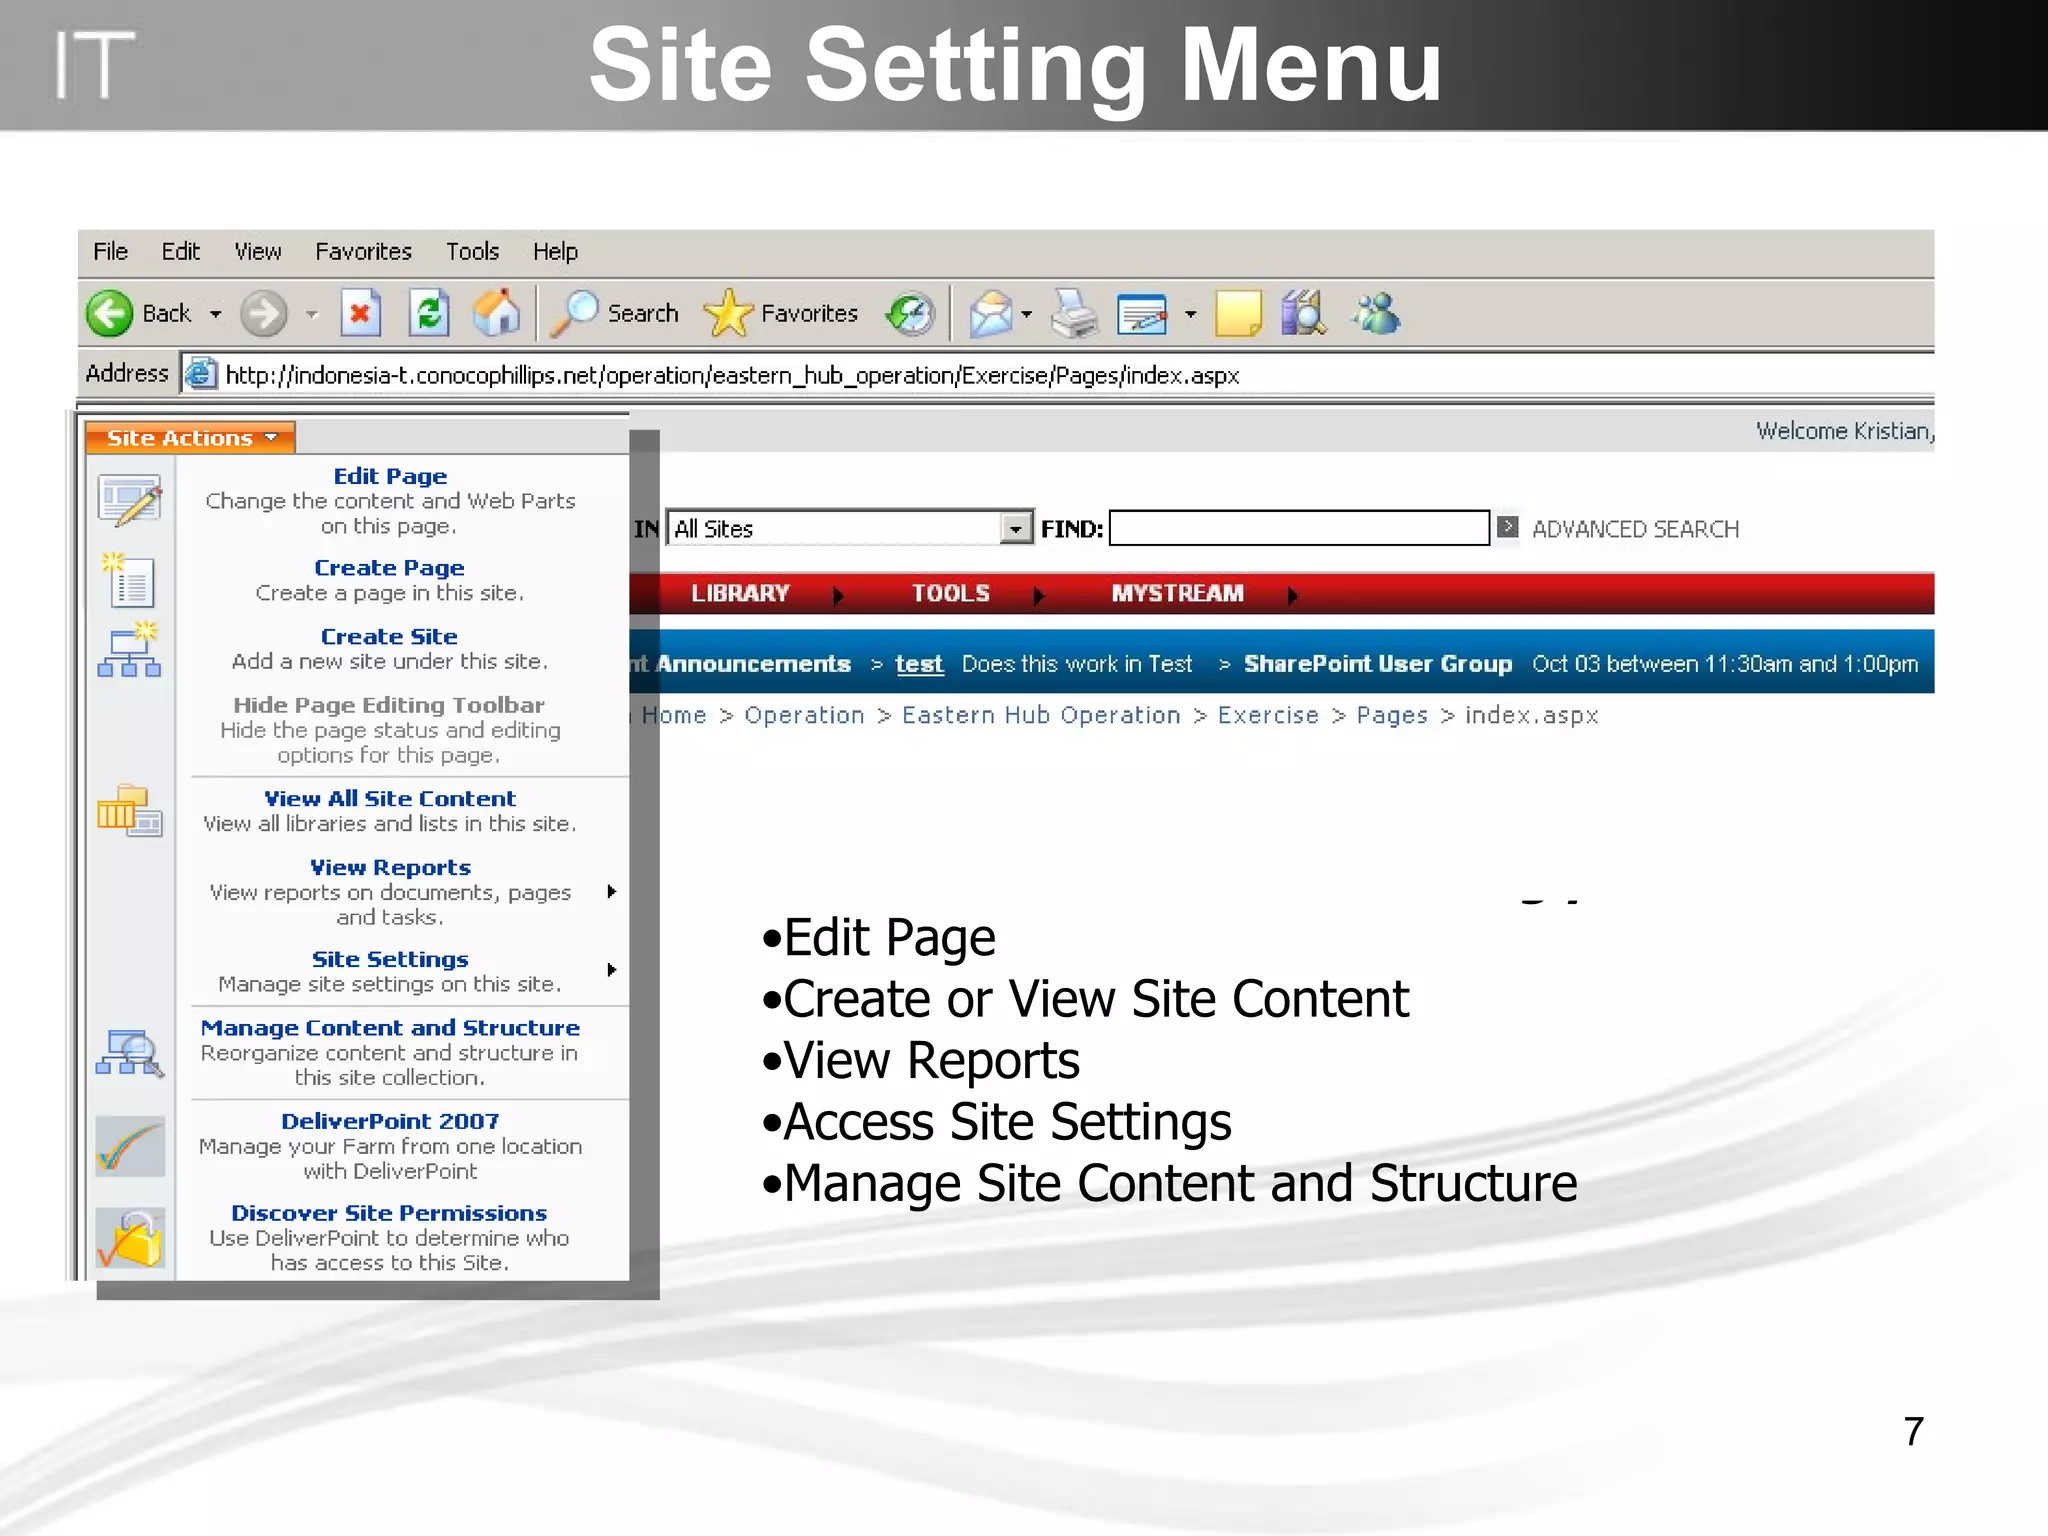Click the Mail envelope toolbar icon
Image resolution: width=2048 pixels, height=1536 pixels.
[x=990, y=314]
